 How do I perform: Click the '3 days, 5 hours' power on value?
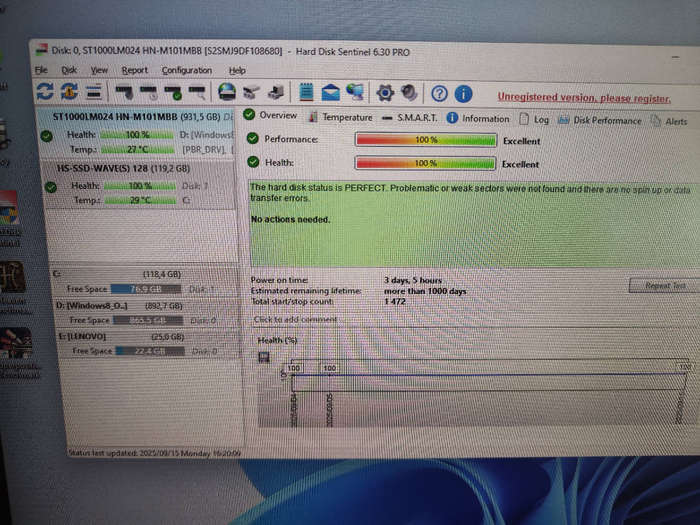pos(413,280)
